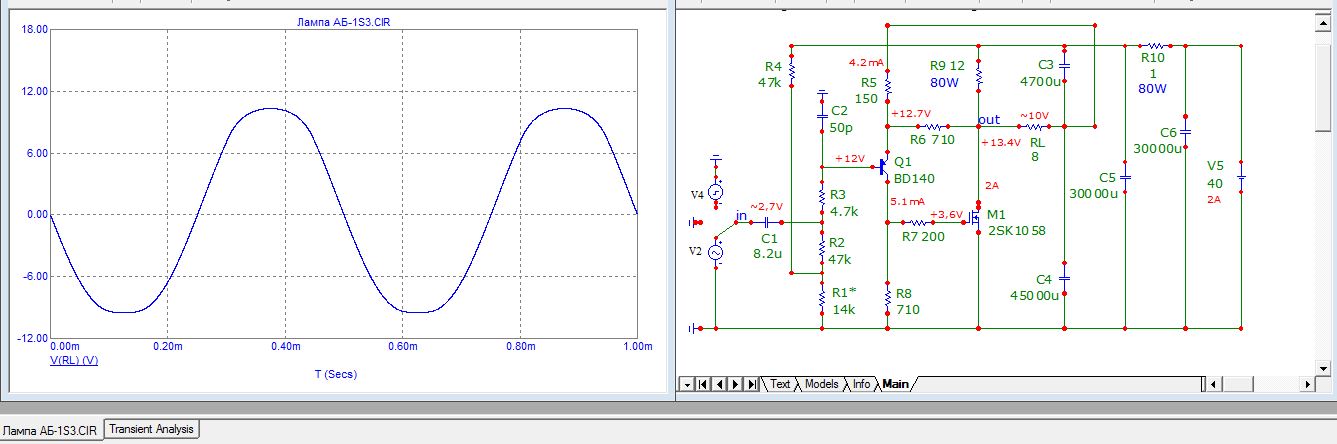
Task: Switch to the Models page tab
Action: [821, 384]
